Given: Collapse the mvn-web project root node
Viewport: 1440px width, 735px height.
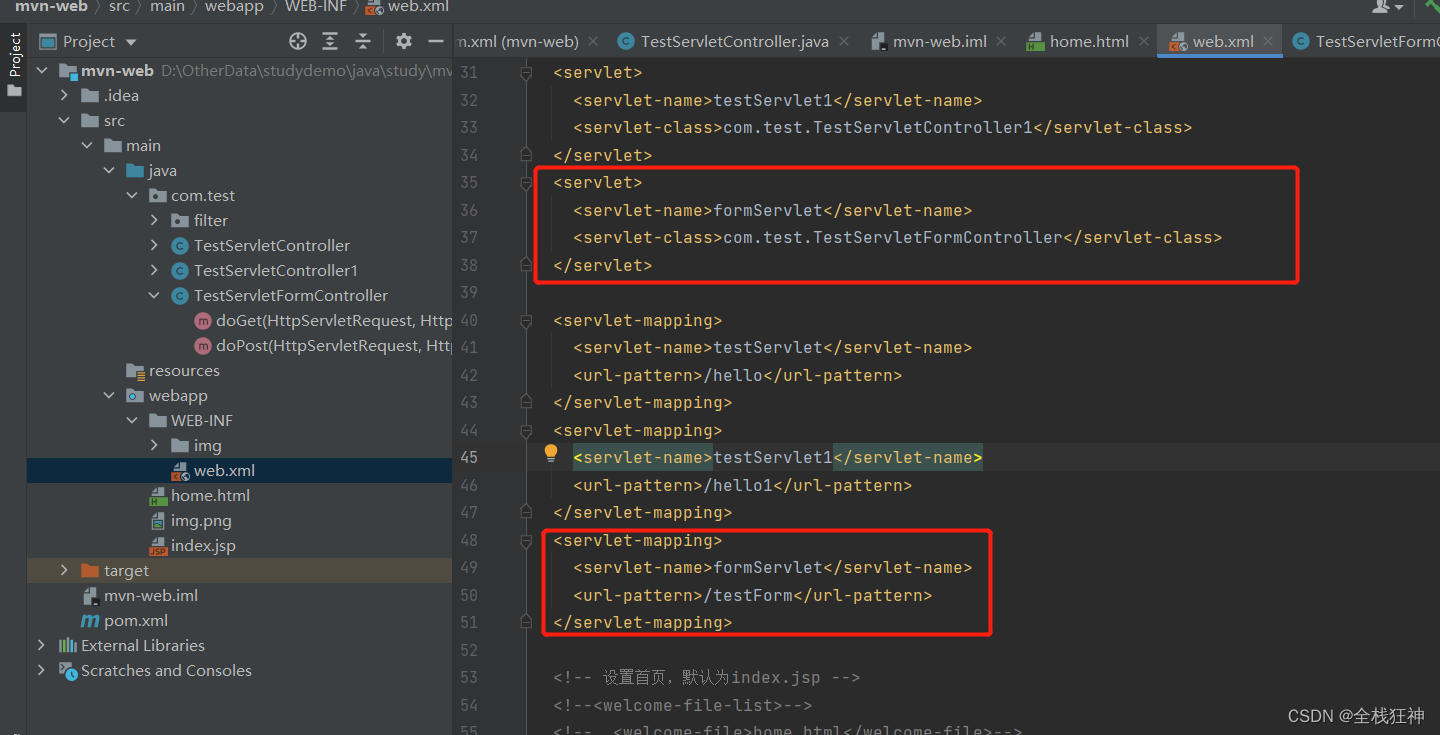Looking at the screenshot, I should [42, 70].
